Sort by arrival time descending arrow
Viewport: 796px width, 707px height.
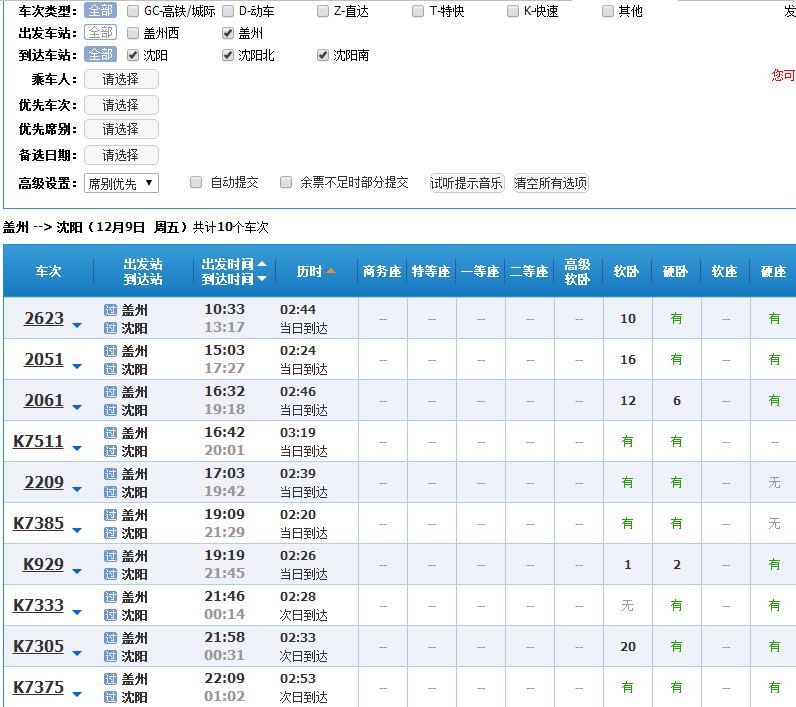pos(262,279)
